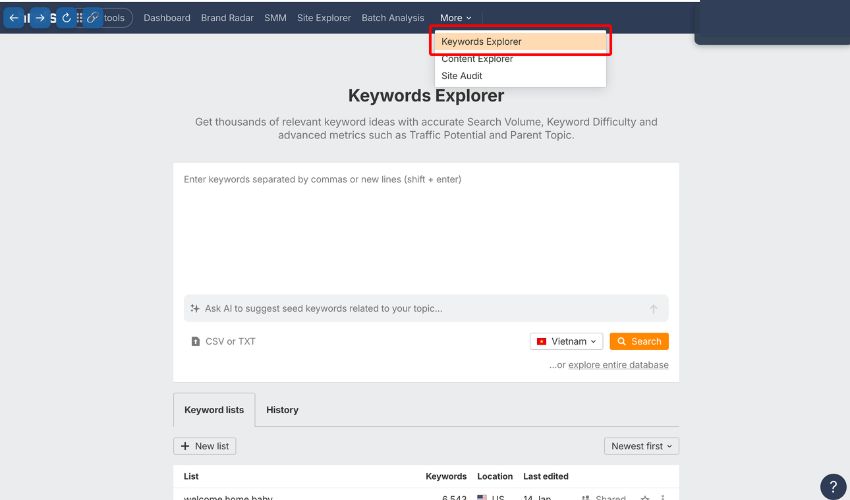Open the help question mark button
Image resolution: width=850 pixels, height=500 pixels.
tap(833, 487)
